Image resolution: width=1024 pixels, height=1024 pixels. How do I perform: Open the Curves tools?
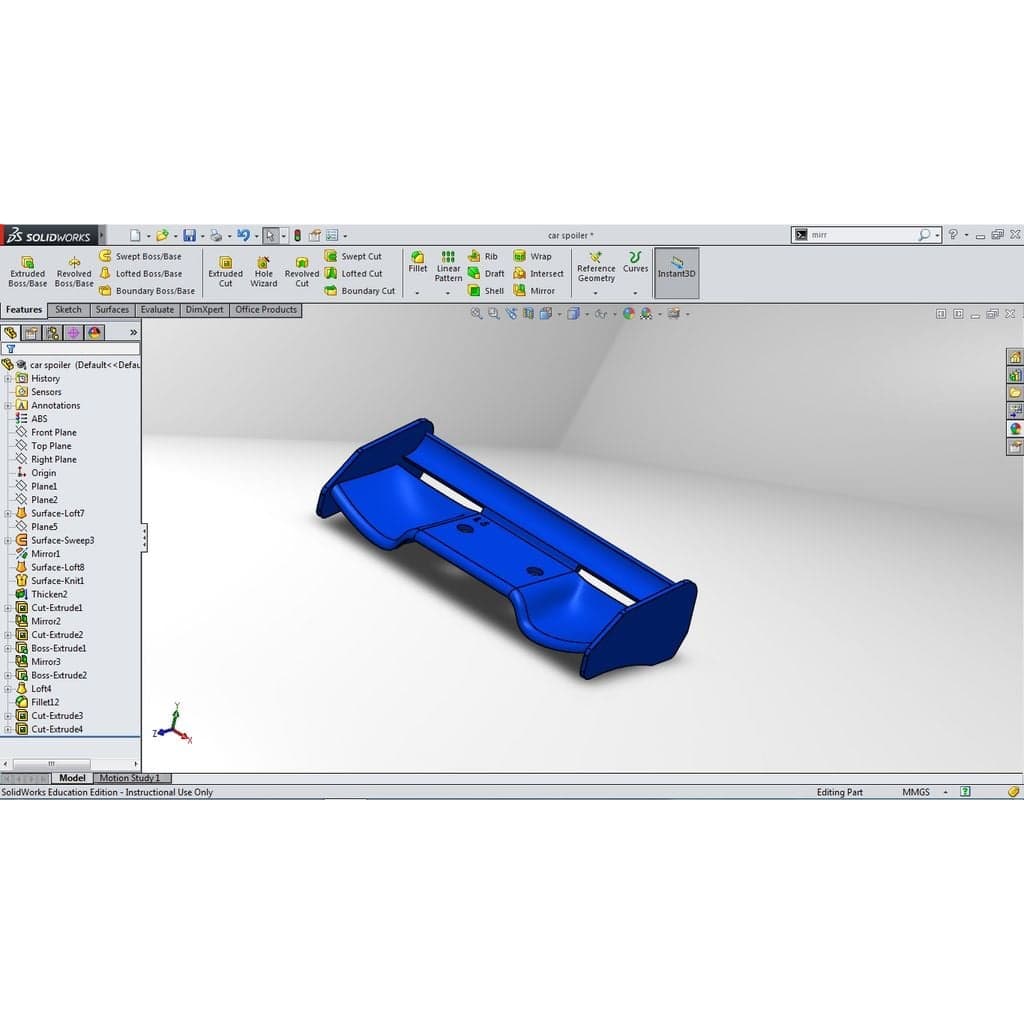click(635, 262)
